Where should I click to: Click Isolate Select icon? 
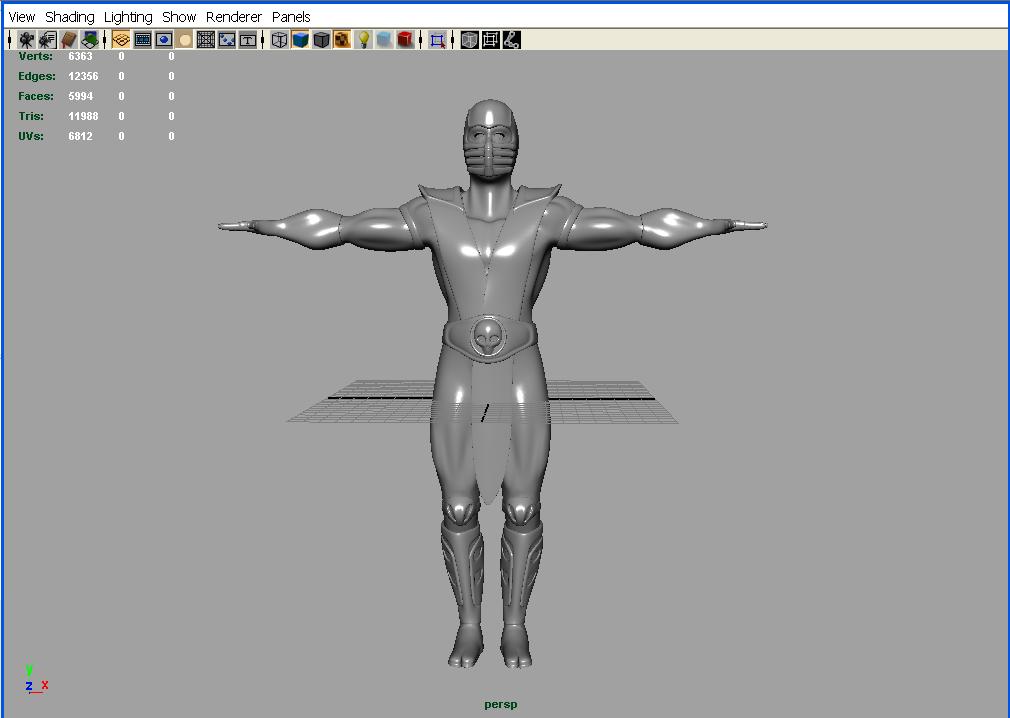point(437,40)
